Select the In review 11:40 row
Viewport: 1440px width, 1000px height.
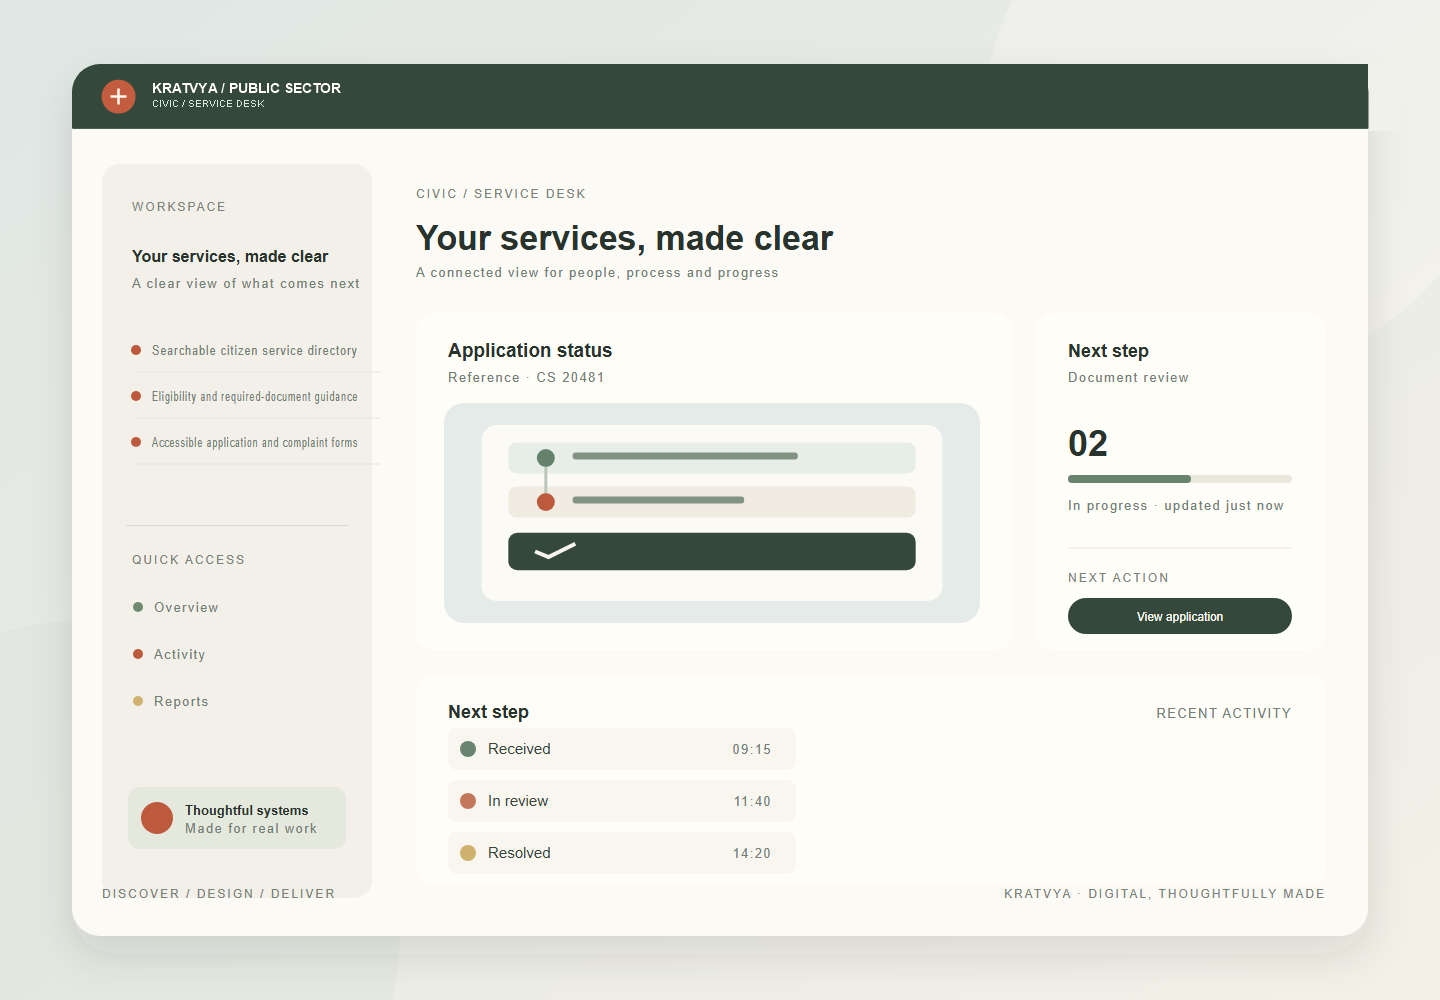coord(622,801)
